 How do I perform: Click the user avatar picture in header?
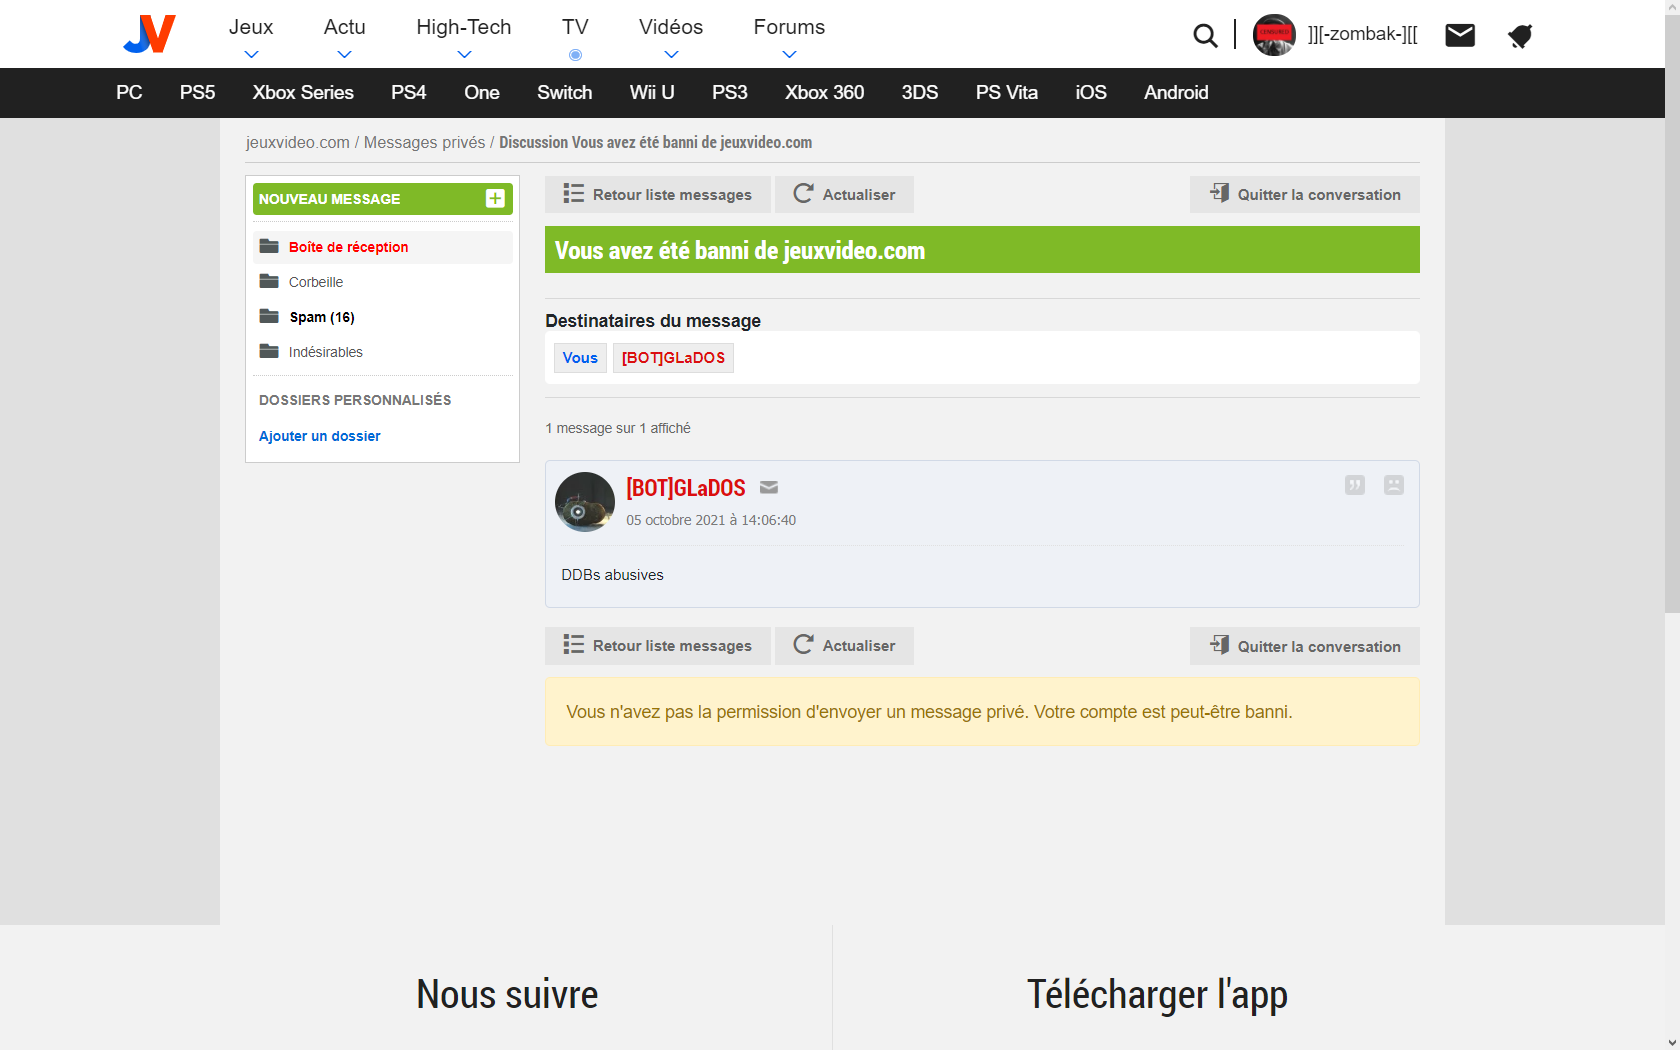[x=1274, y=35]
